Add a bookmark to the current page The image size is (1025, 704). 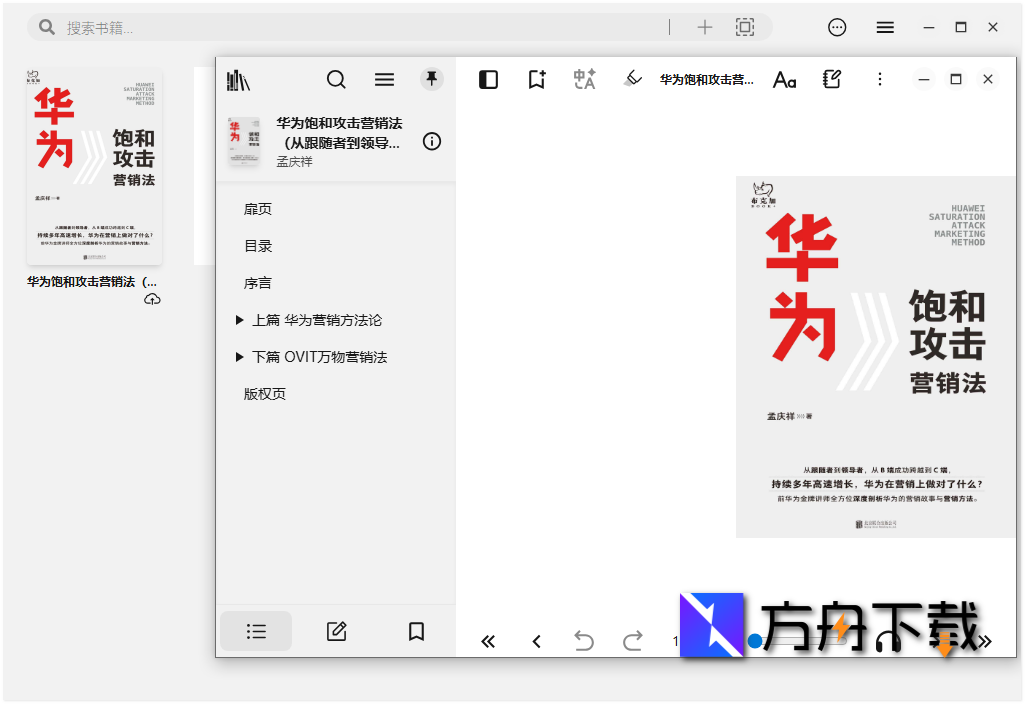pyautogui.click(x=536, y=79)
